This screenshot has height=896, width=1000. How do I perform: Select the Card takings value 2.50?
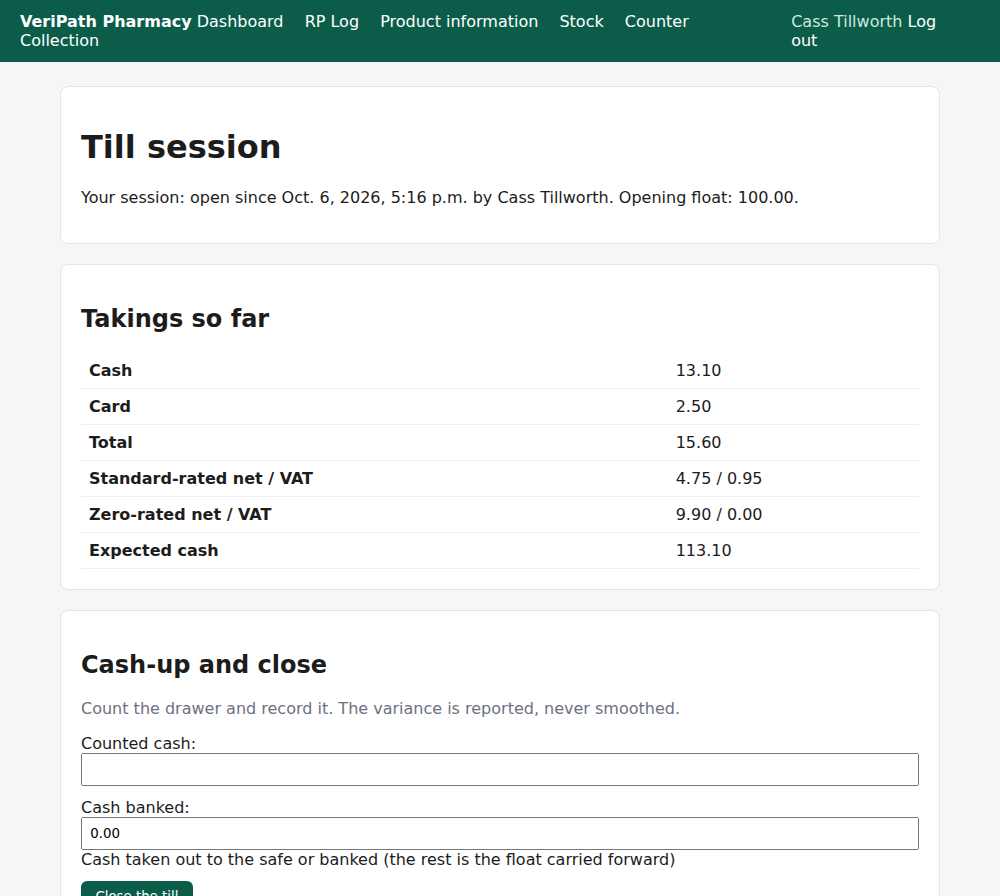[693, 406]
